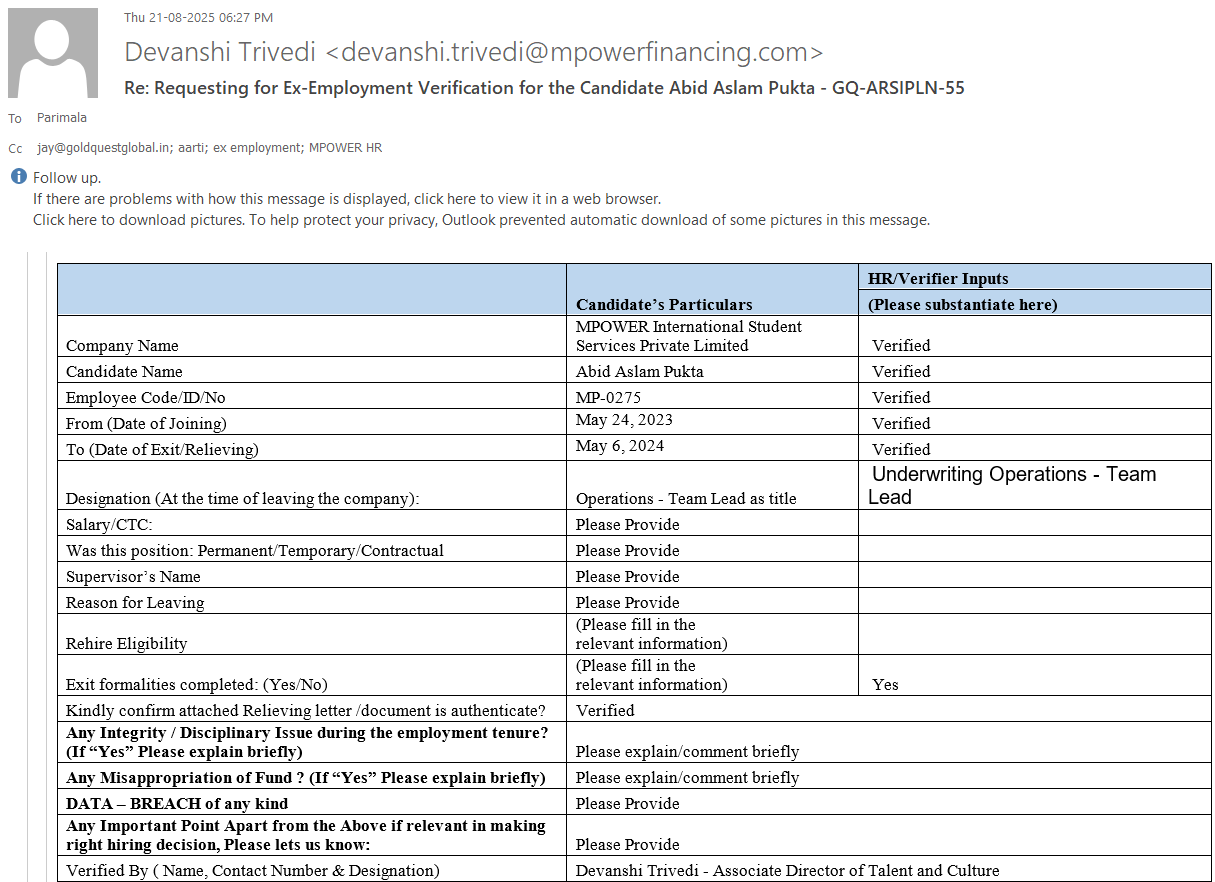Click Integrity / Disciplinary Issue question
1215x882 pixels.
[307, 742]
